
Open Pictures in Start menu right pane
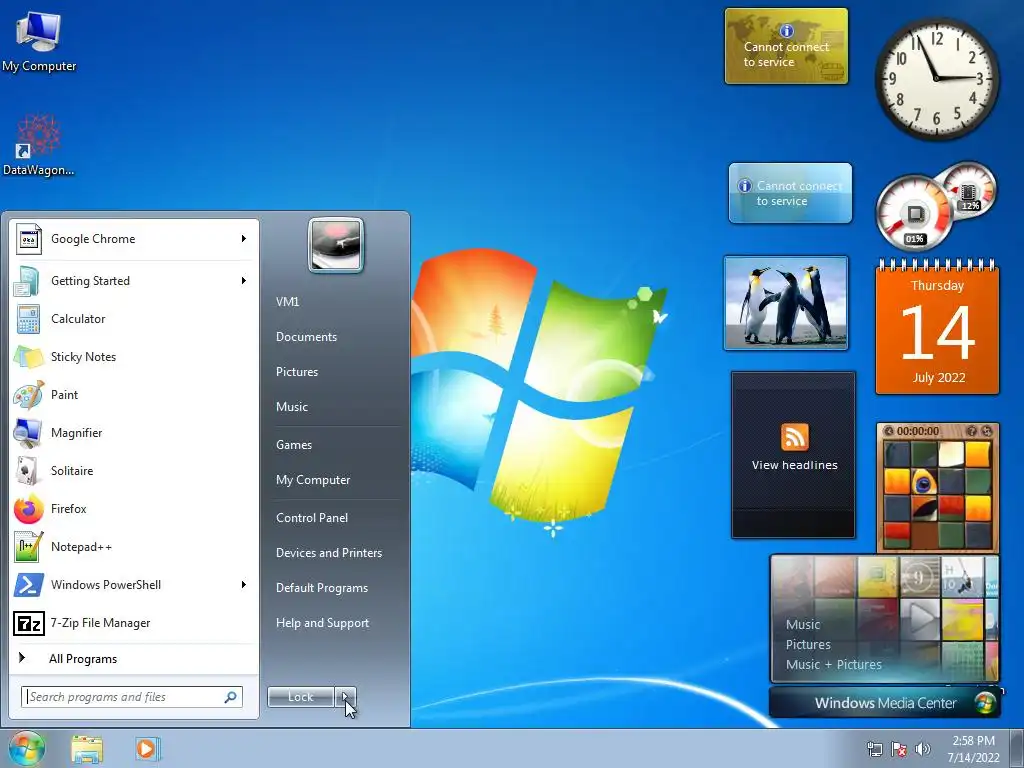(296, 372)
